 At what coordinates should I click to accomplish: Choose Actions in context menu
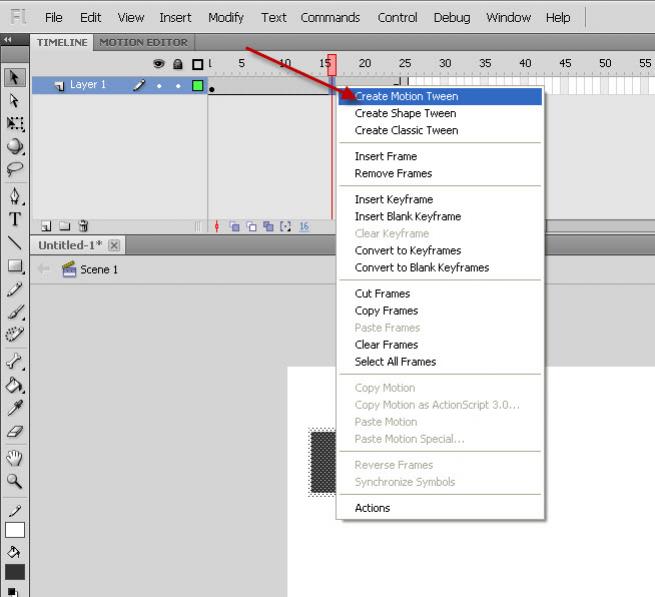click(440, 508)
